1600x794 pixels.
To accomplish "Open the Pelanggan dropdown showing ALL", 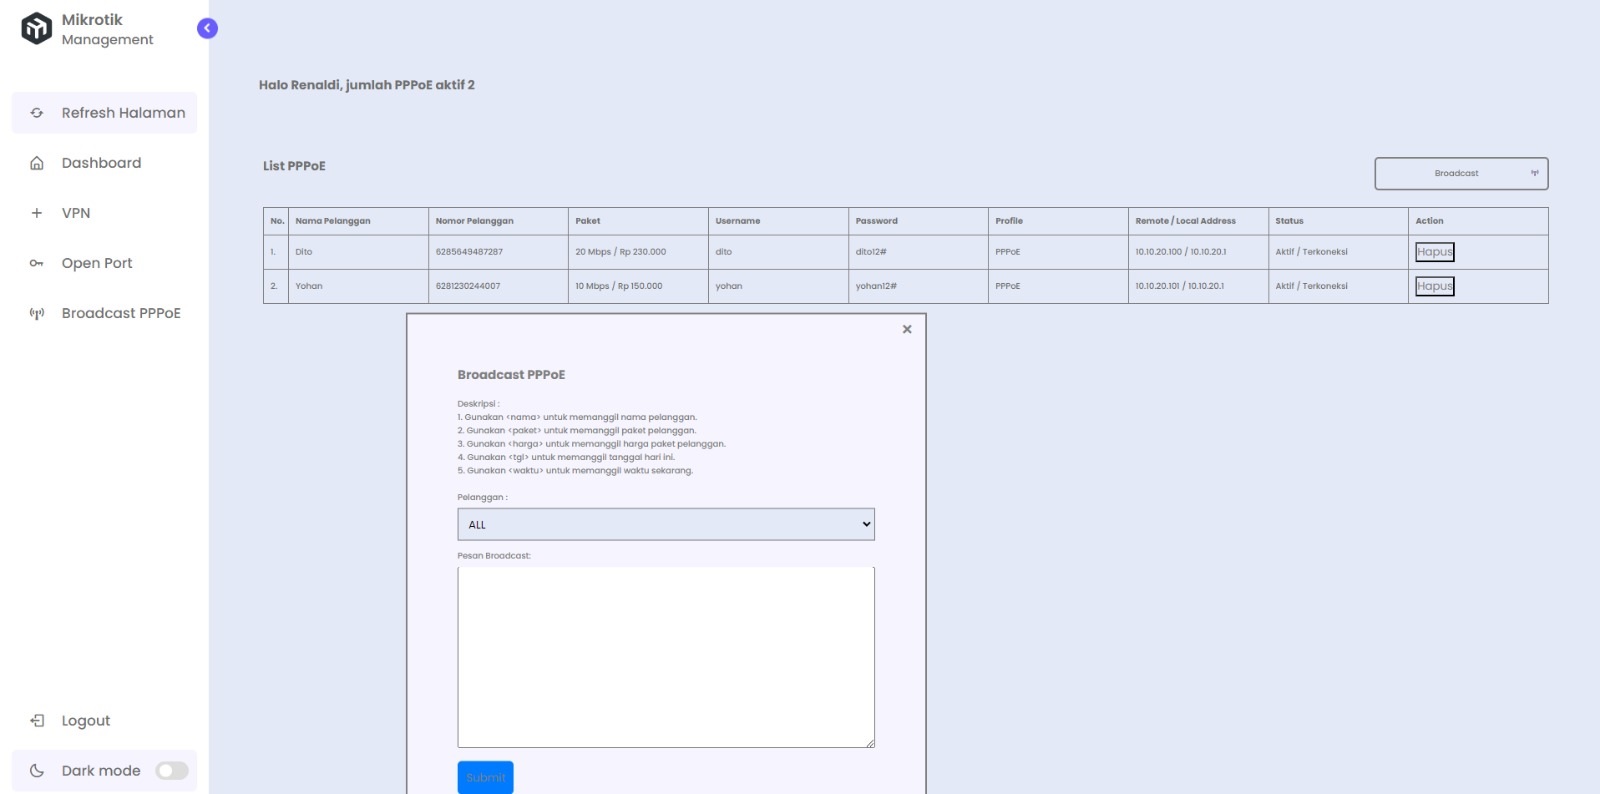I will 665,524.
